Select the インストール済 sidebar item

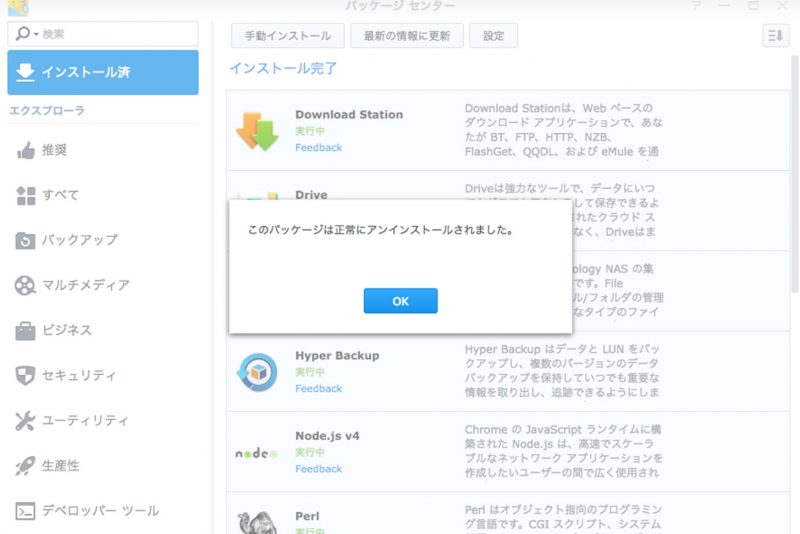coord(103,72)
